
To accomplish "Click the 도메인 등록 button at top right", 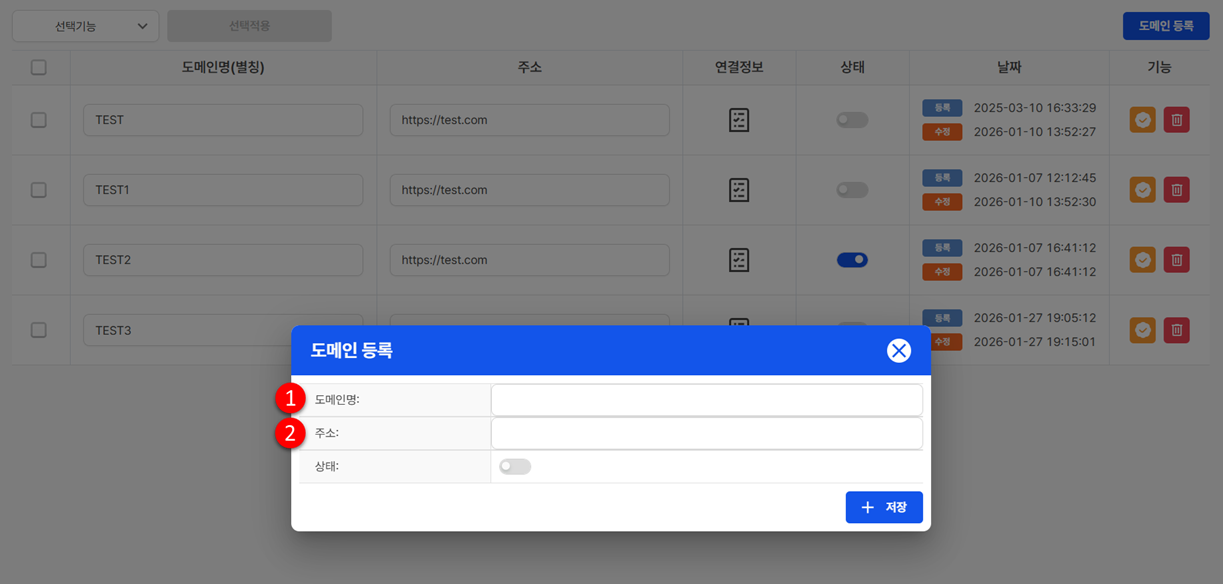I will click(1166, 26).
